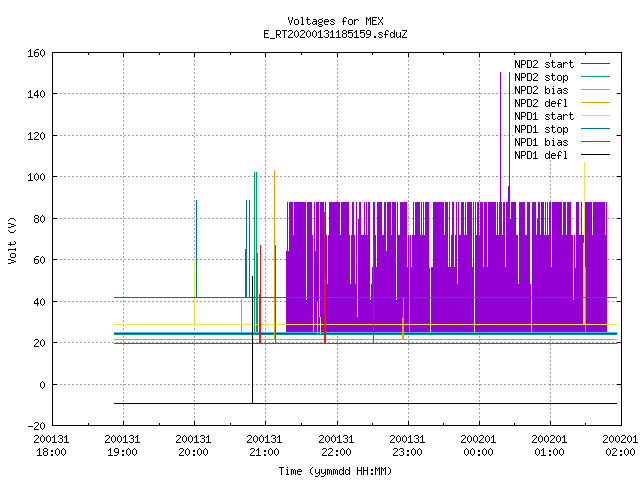Click the 100 y-axis tick label

pos(36,177)
